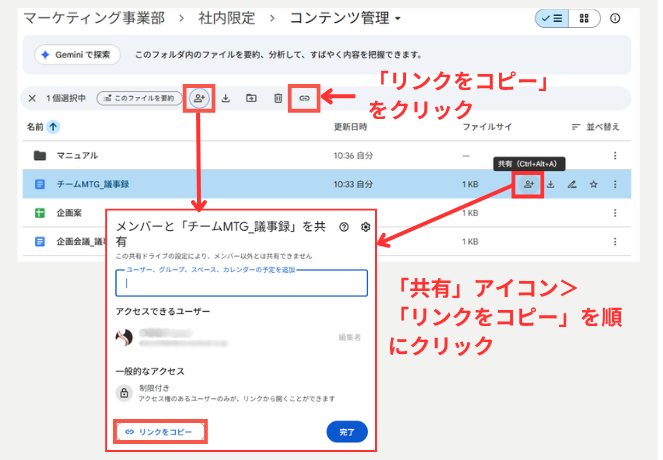
Task: Open share dialog settings gear
Action: [365, 227]
